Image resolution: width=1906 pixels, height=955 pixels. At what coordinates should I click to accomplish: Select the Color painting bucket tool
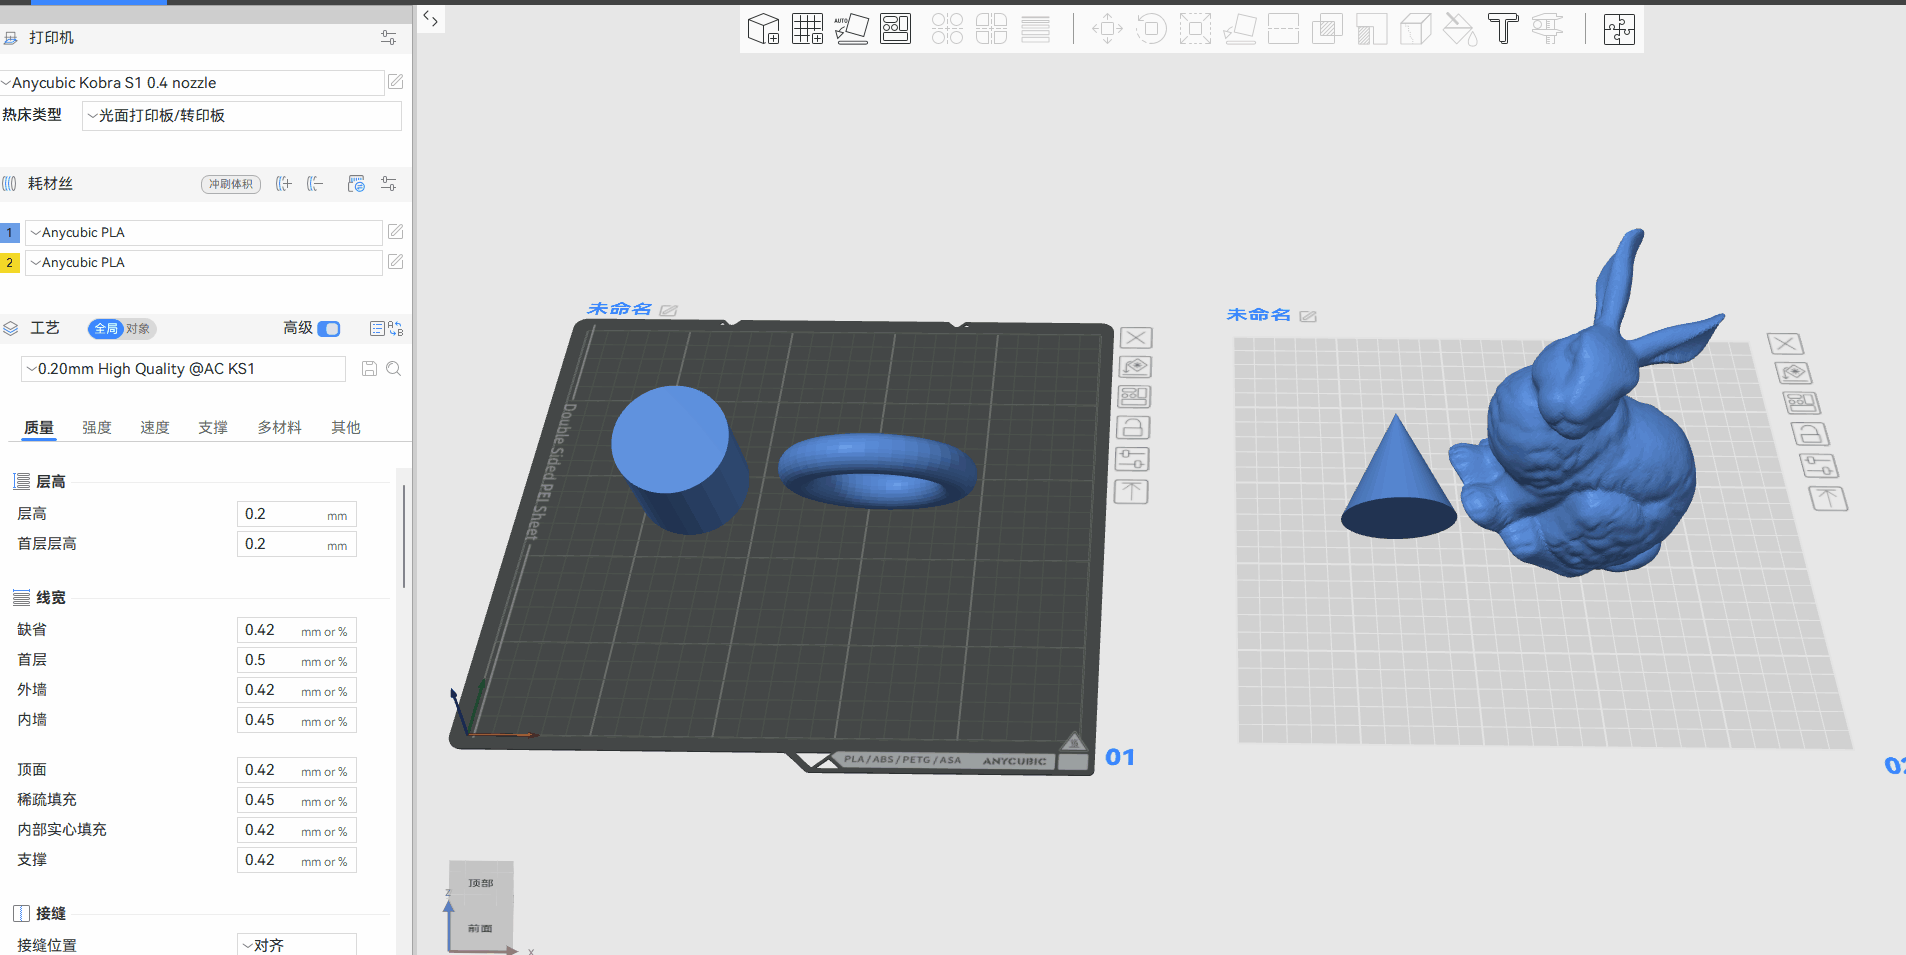point(1459,29)
